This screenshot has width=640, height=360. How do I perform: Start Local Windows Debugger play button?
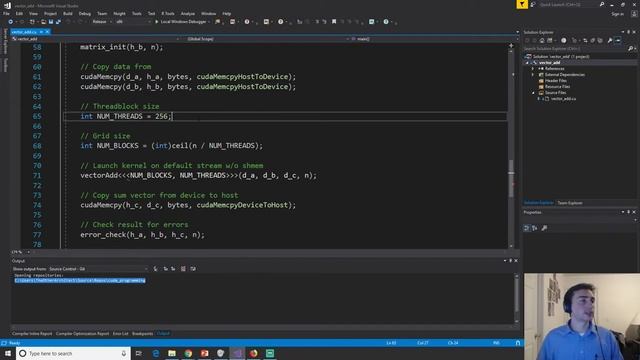[156, 22]
